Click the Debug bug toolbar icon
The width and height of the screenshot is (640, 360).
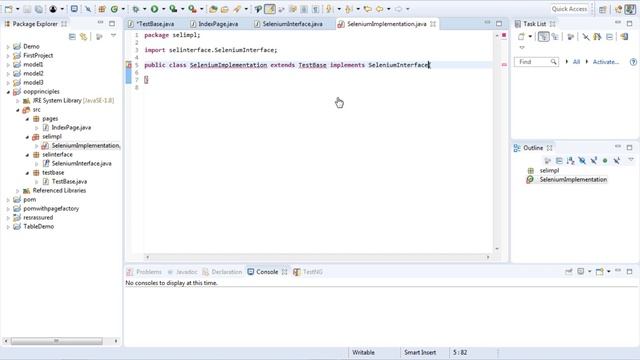pyautogui.click(x=136, y=9)
